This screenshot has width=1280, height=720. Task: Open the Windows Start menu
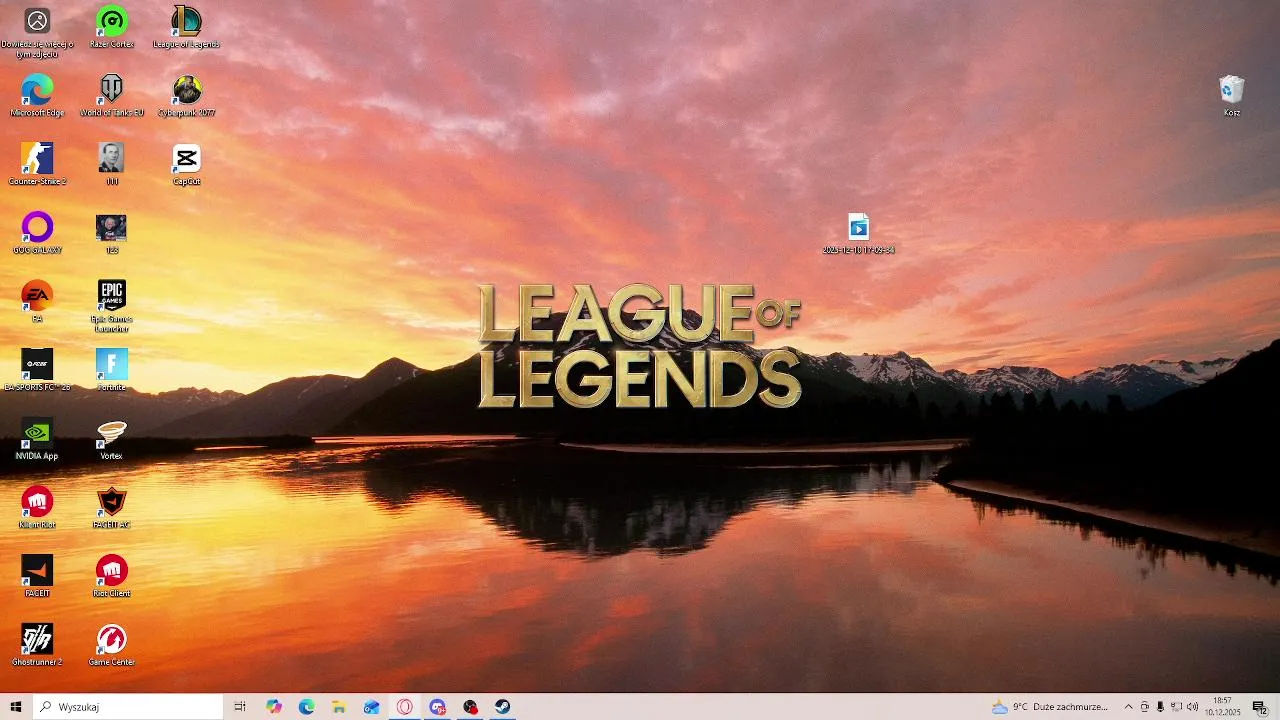pyautogui.click(x=16, y=707)
